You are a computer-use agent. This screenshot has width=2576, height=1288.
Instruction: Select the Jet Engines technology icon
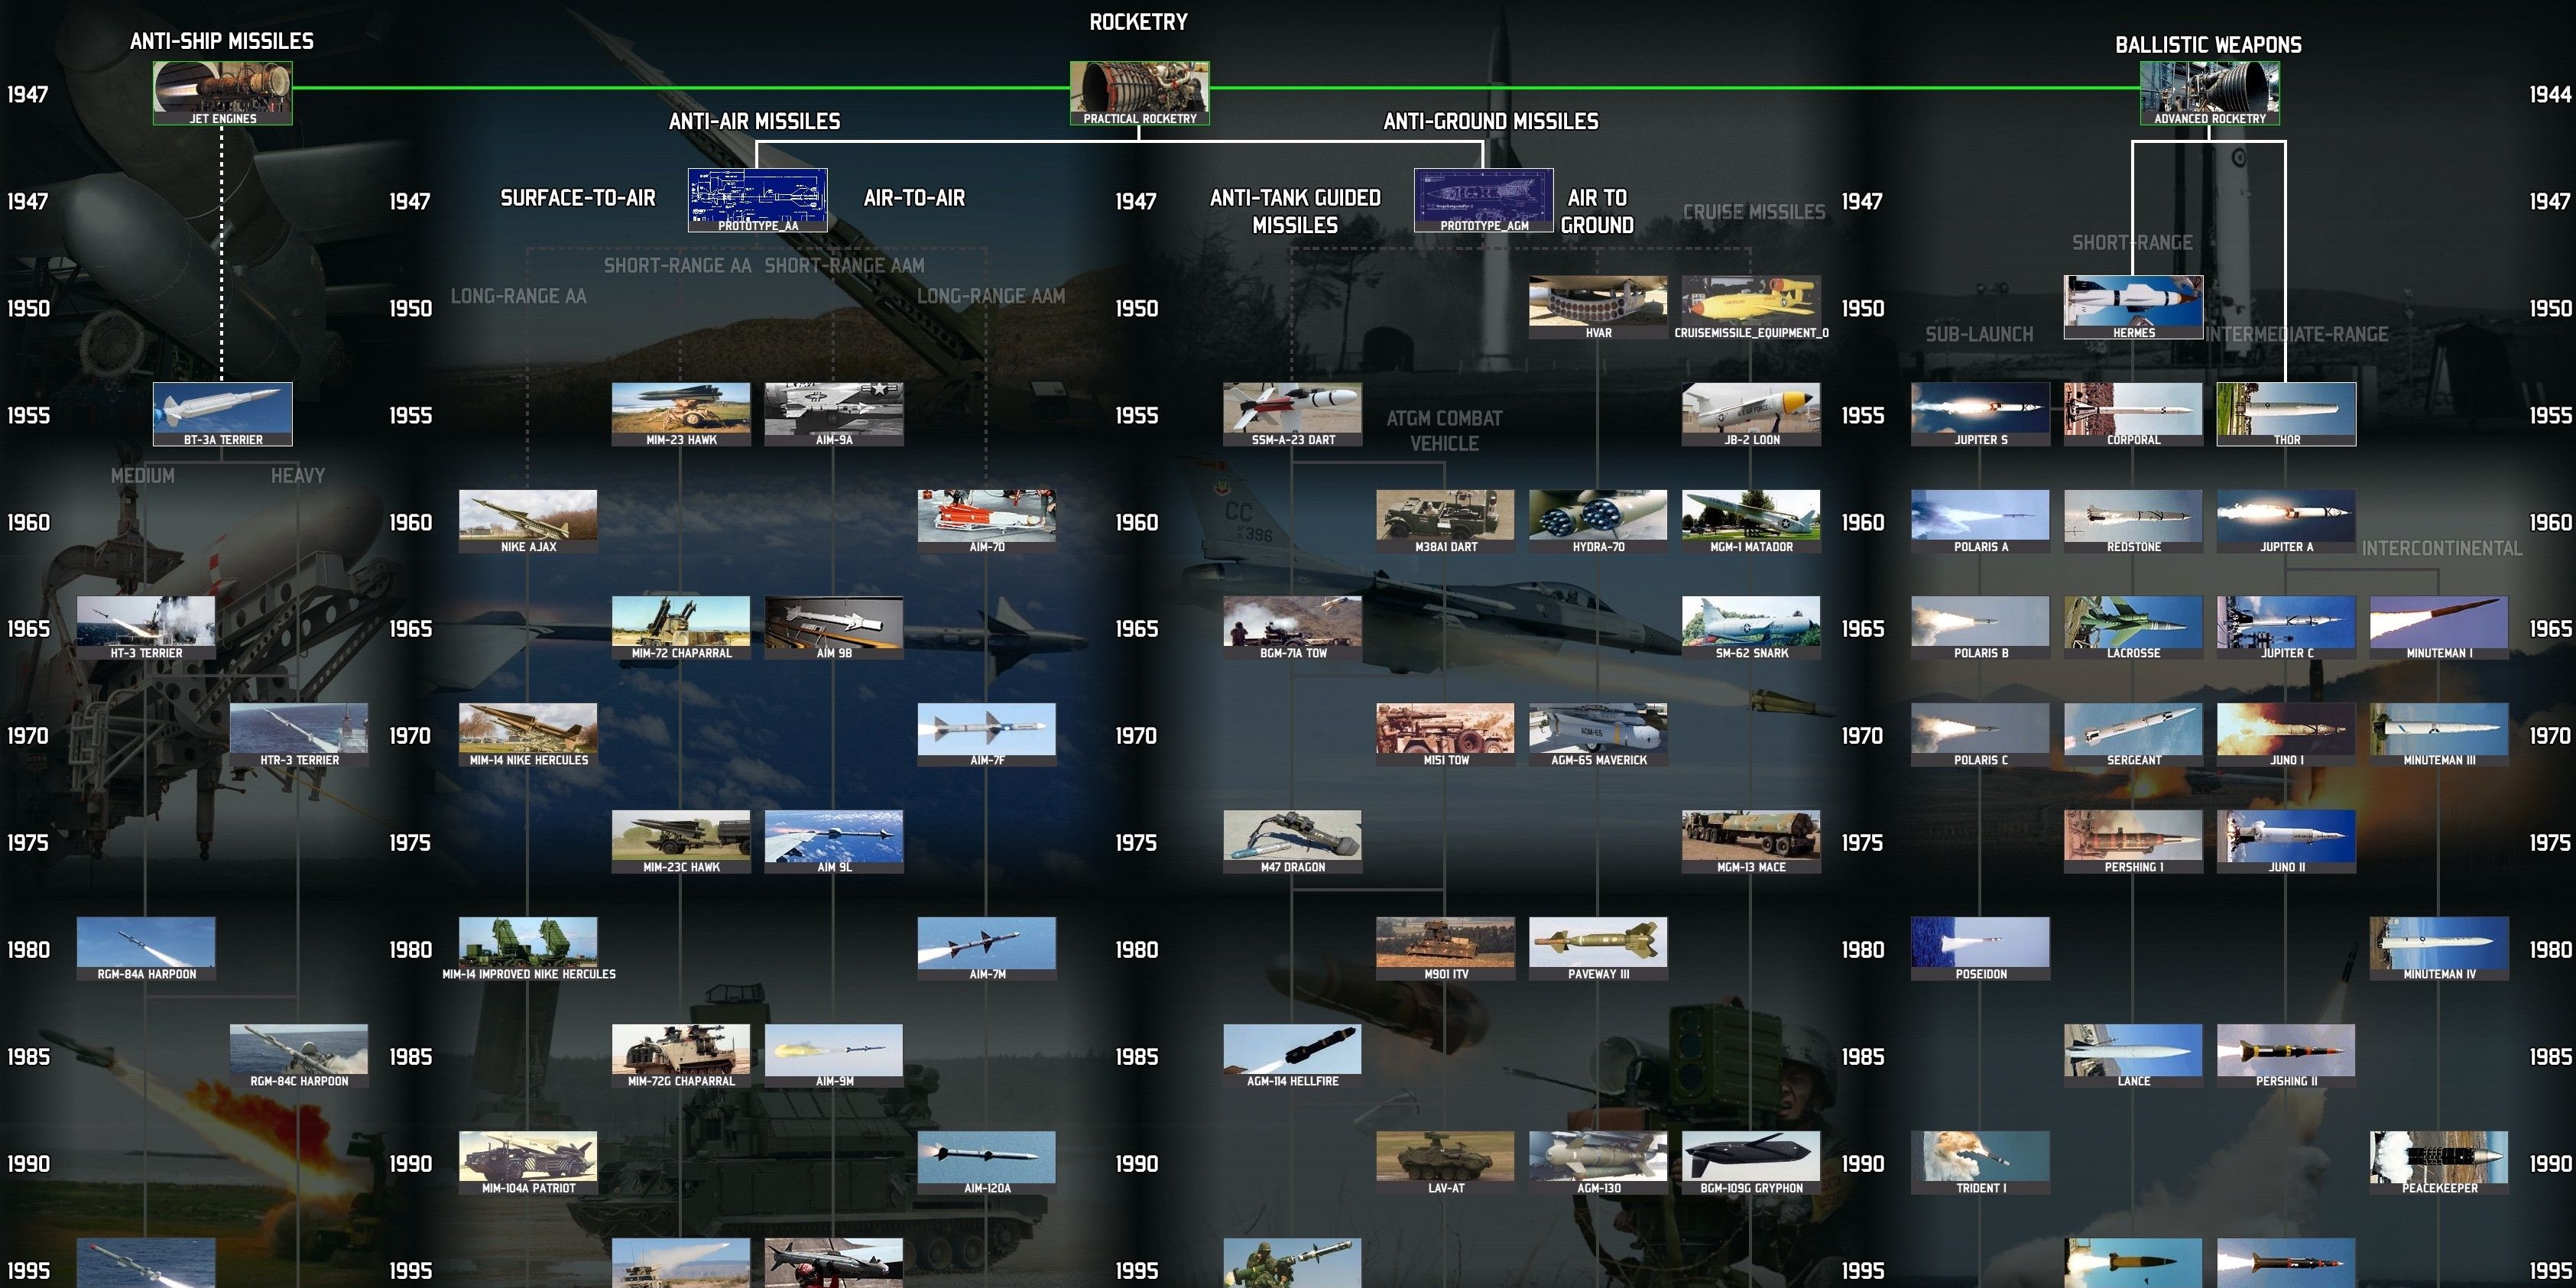pyautogui.click(x=222, y=92)
